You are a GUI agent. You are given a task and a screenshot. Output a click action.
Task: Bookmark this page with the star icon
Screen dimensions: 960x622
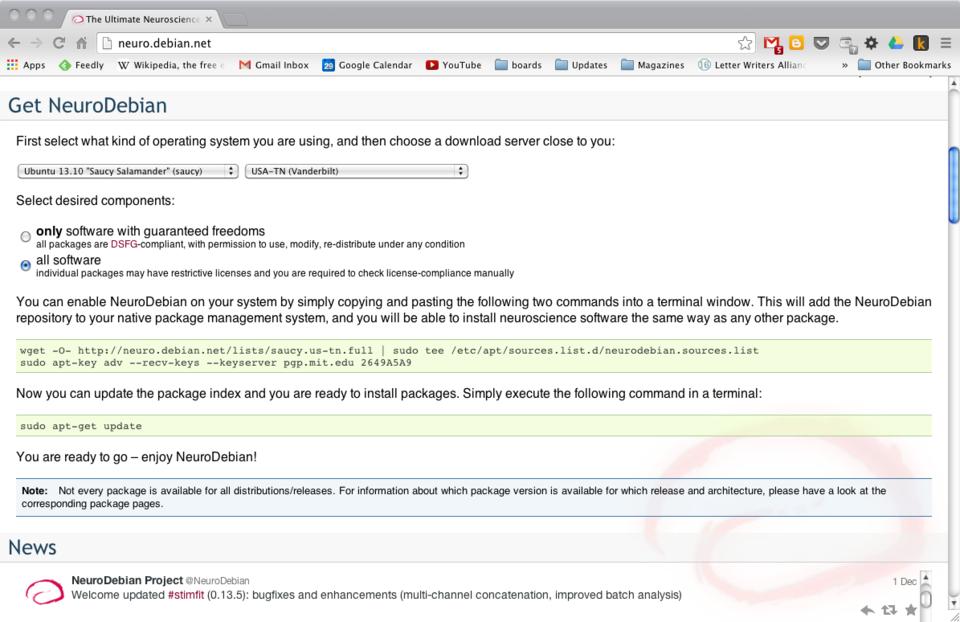point(744,43)
